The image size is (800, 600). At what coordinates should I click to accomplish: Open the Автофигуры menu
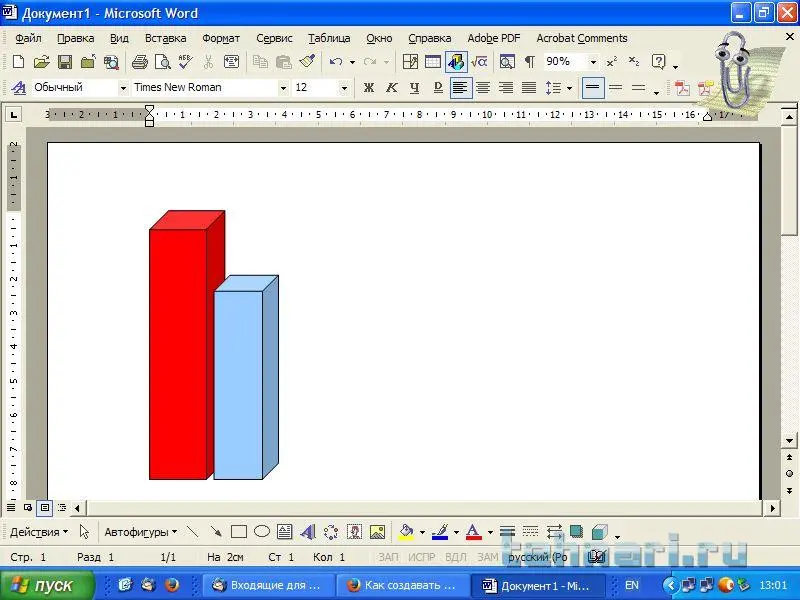coord(140,532)
